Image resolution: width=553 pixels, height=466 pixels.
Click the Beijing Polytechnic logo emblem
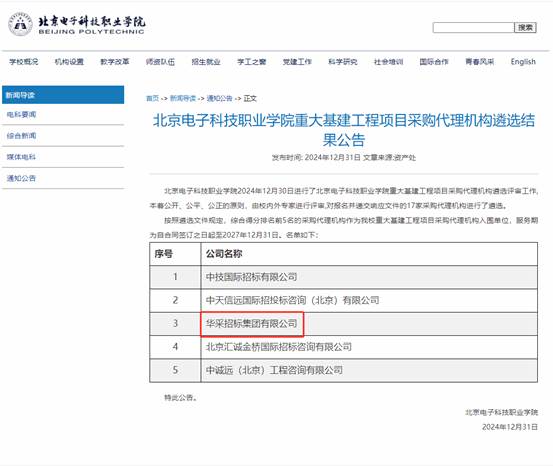coord(20,24)
